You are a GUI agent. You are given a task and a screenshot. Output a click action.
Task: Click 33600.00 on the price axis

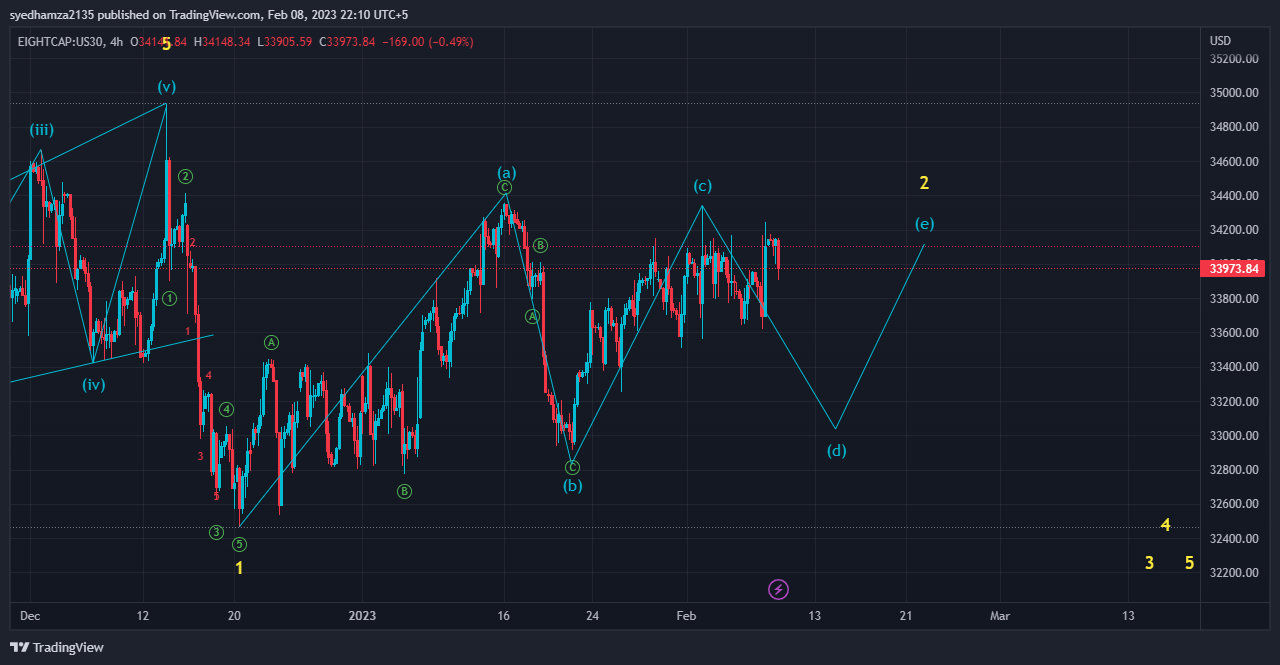tap(1233, 333)
